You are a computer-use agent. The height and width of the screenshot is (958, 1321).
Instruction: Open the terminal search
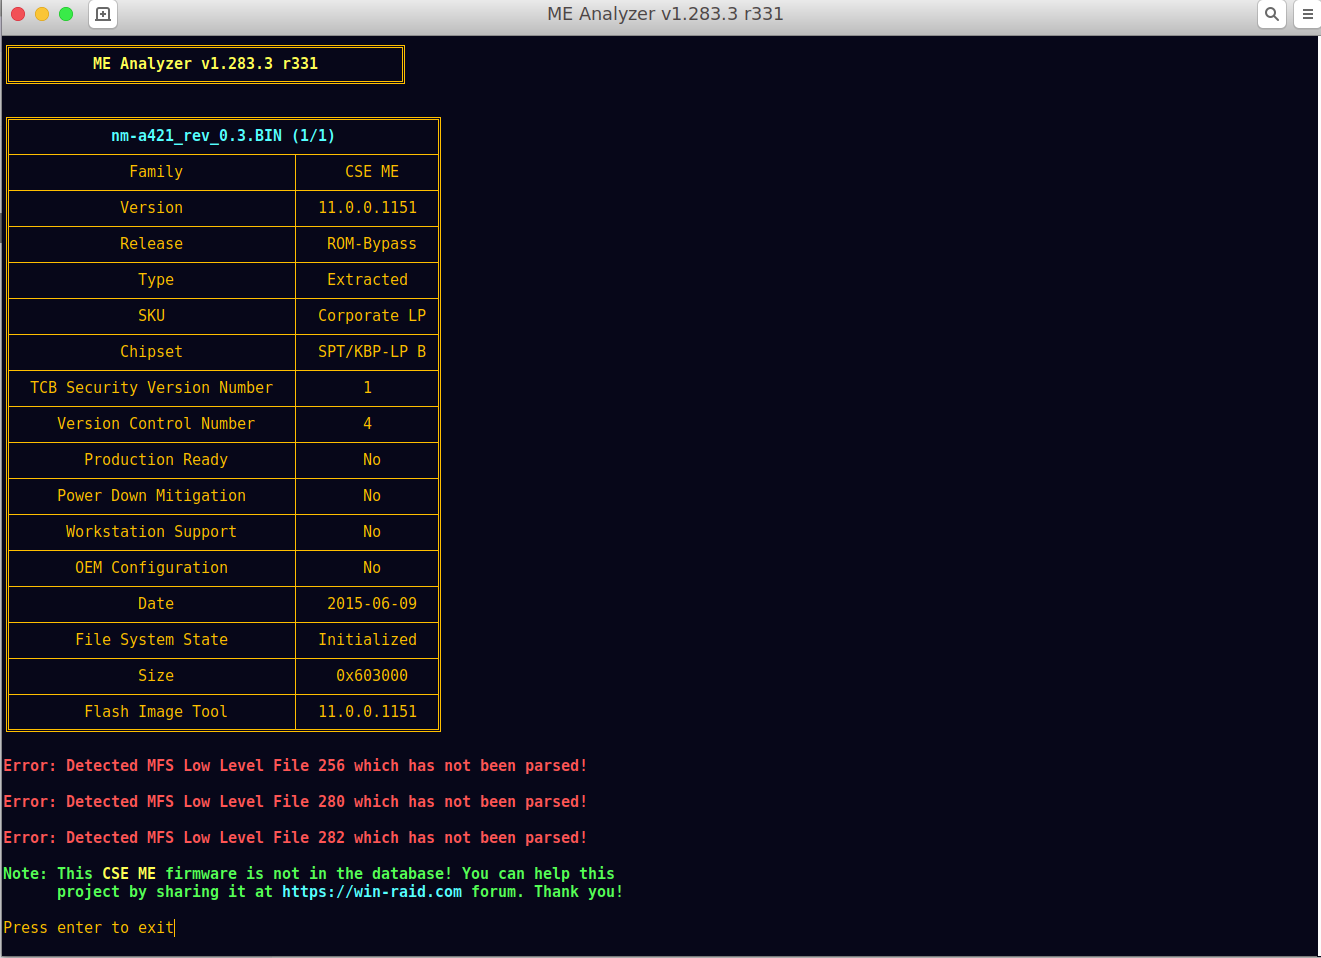(x=1271, y=14)
